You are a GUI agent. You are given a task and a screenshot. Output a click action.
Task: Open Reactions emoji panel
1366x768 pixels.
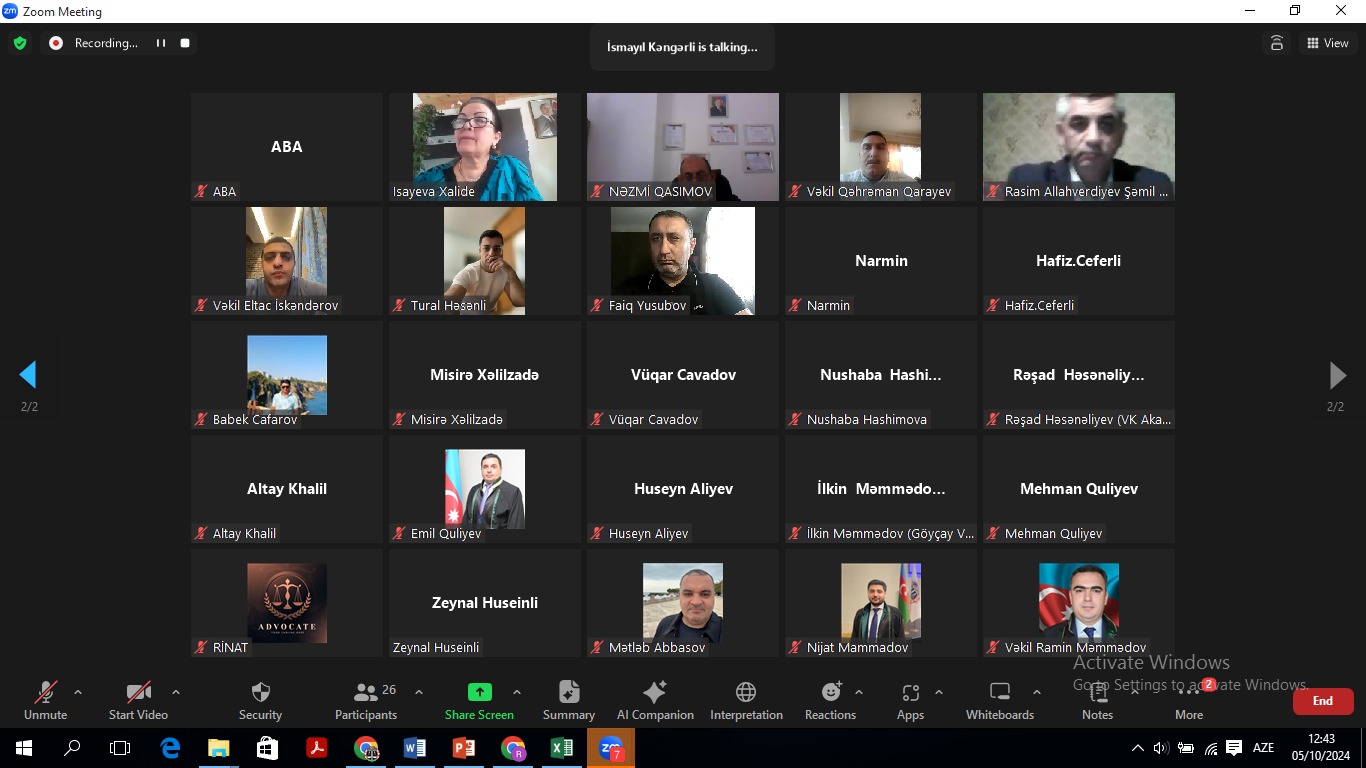(830, 700)
